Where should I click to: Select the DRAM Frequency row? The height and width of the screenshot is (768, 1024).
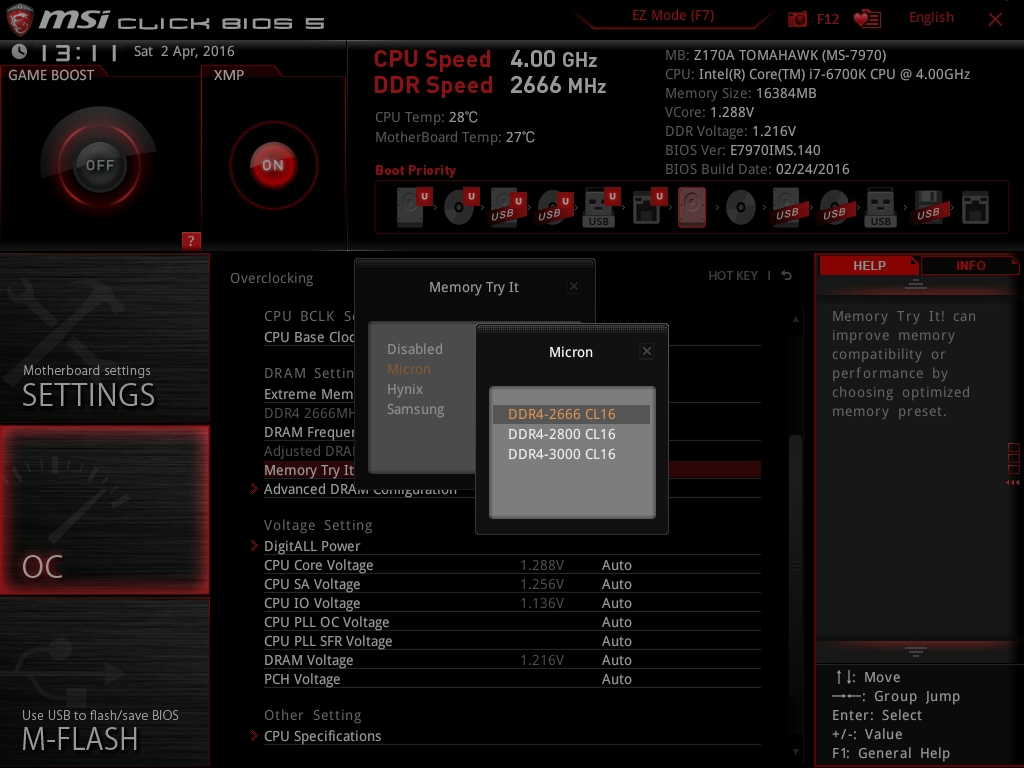(309, 432)
